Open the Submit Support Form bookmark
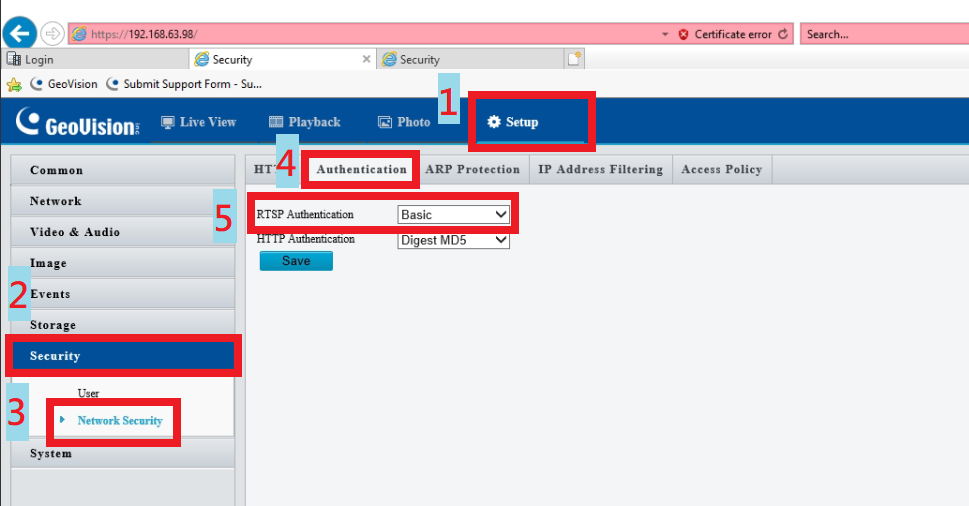This screenshot has height=506, width=969. click(x=184, y=84)
